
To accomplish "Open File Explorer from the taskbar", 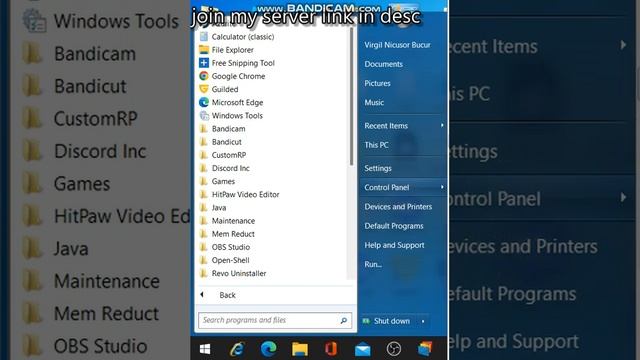I will coord(300,349).
